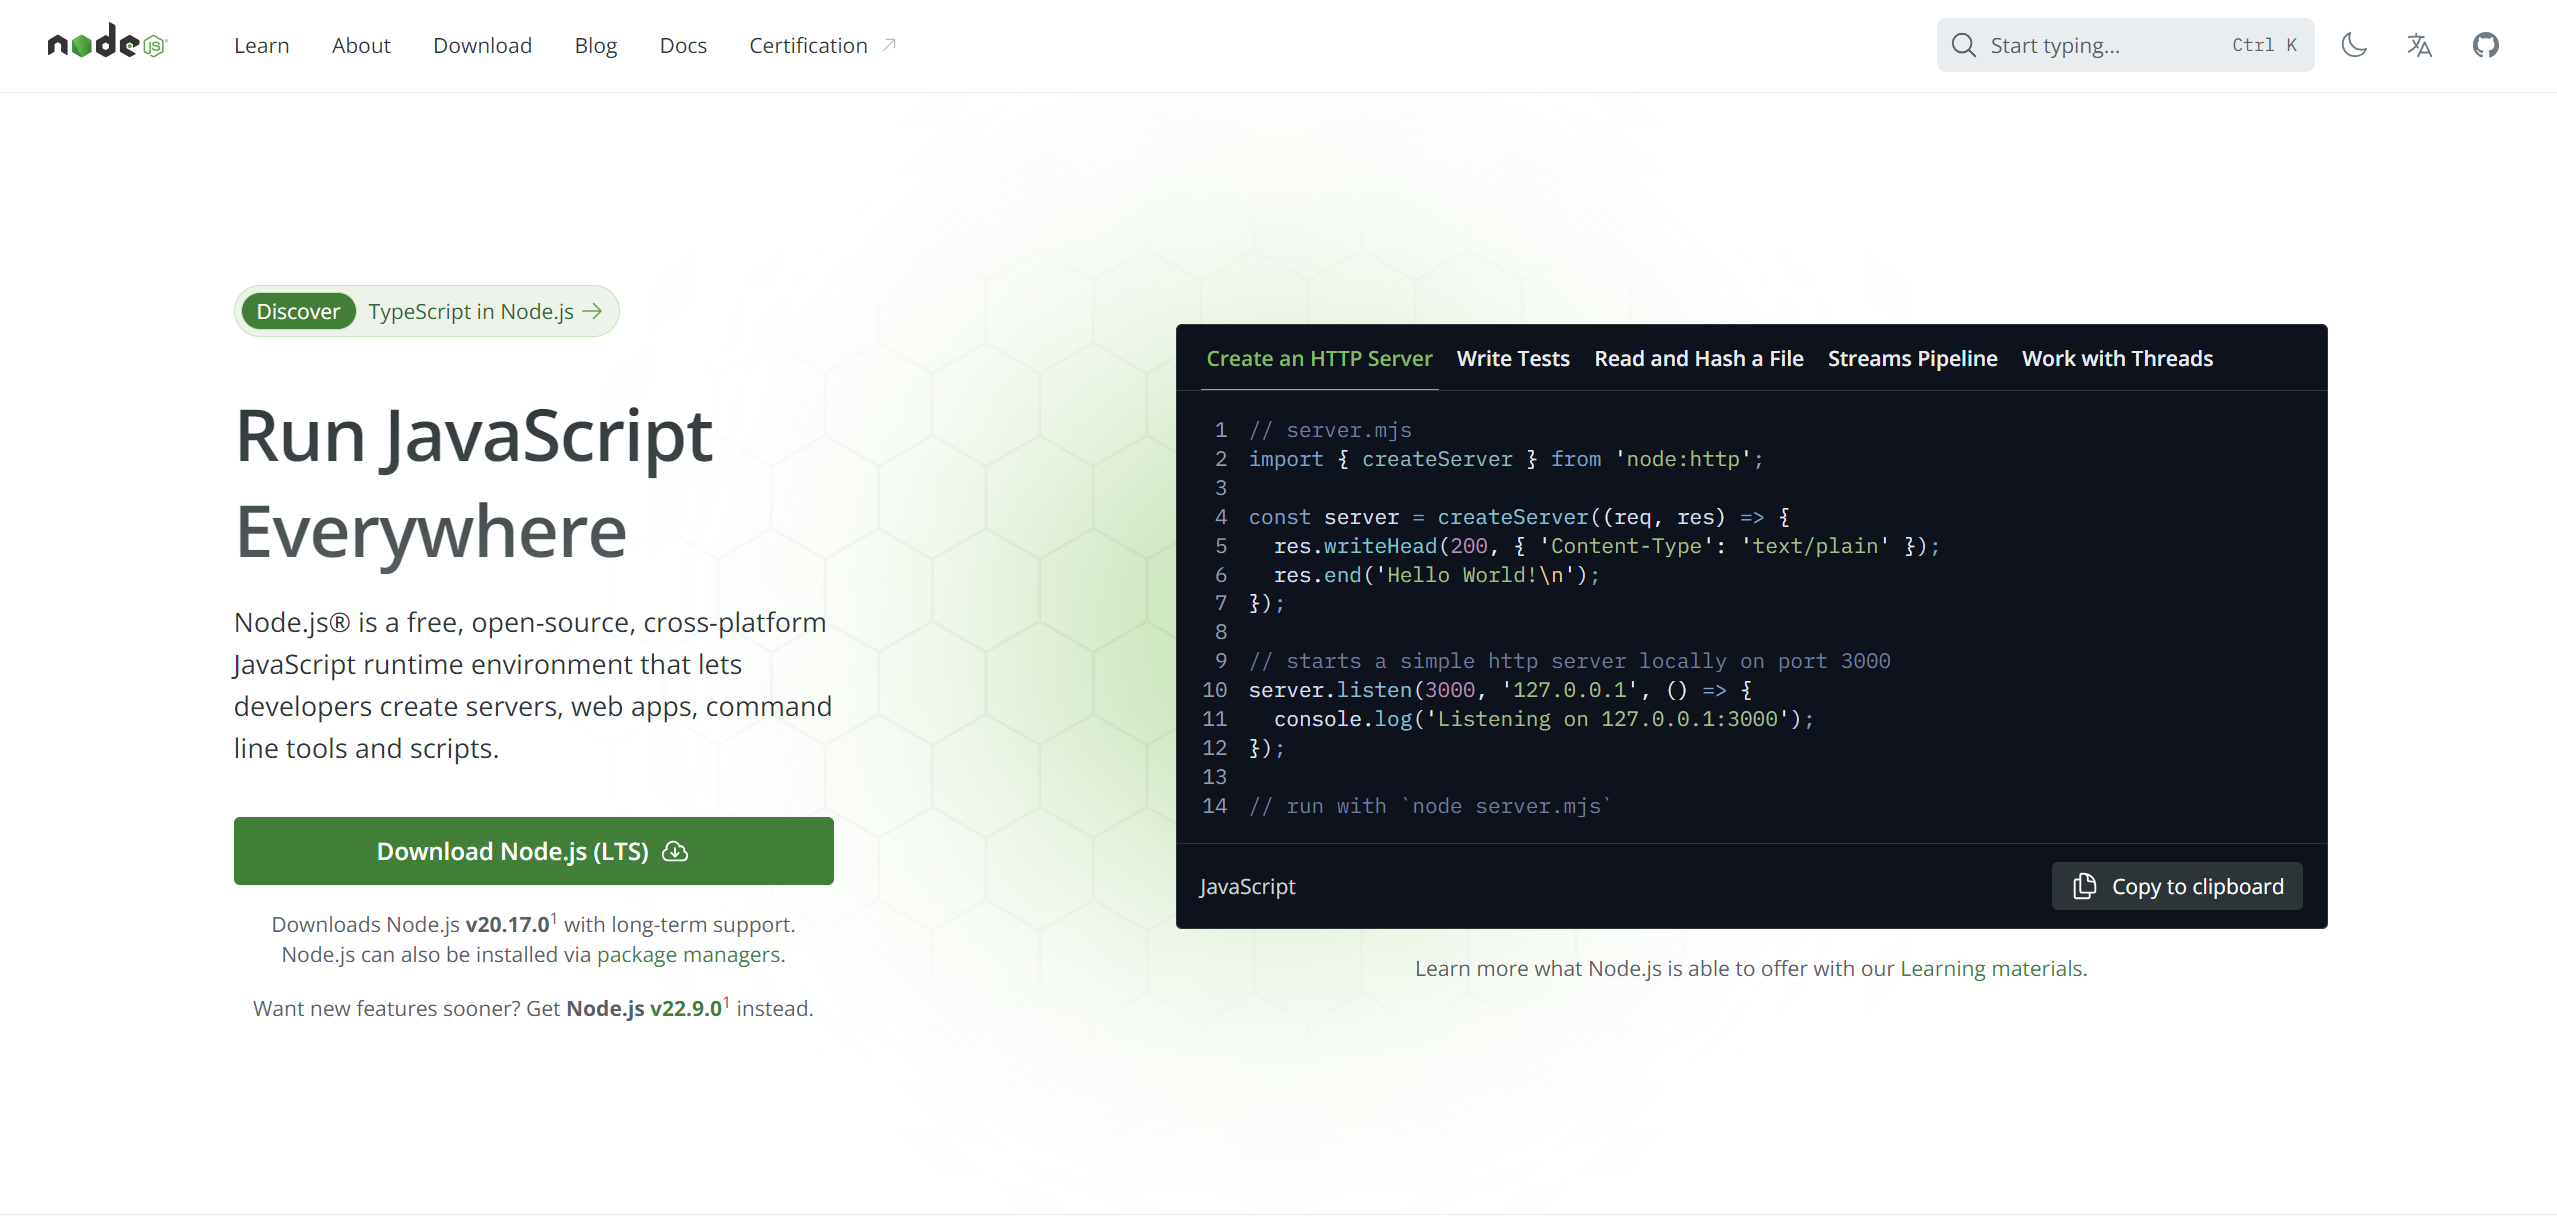Click the Certification external link arrow

tap(889, 45)
